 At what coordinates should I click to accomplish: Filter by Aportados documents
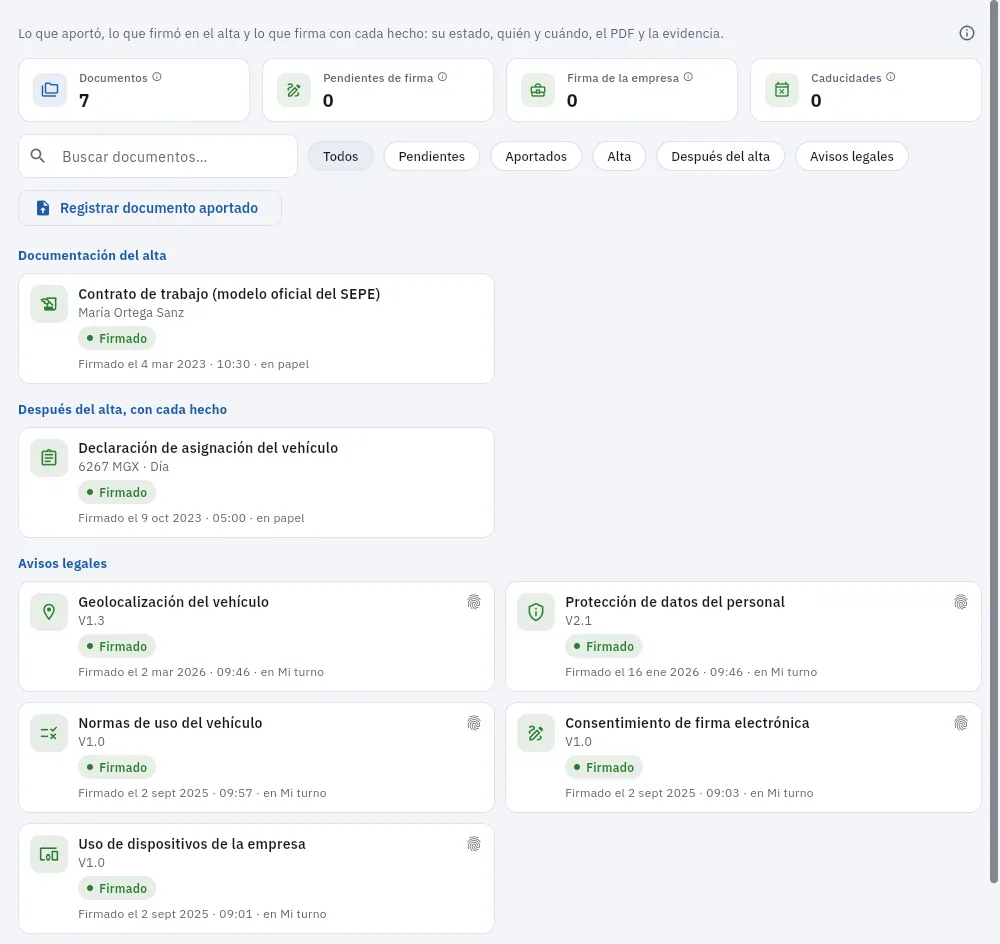536,156
